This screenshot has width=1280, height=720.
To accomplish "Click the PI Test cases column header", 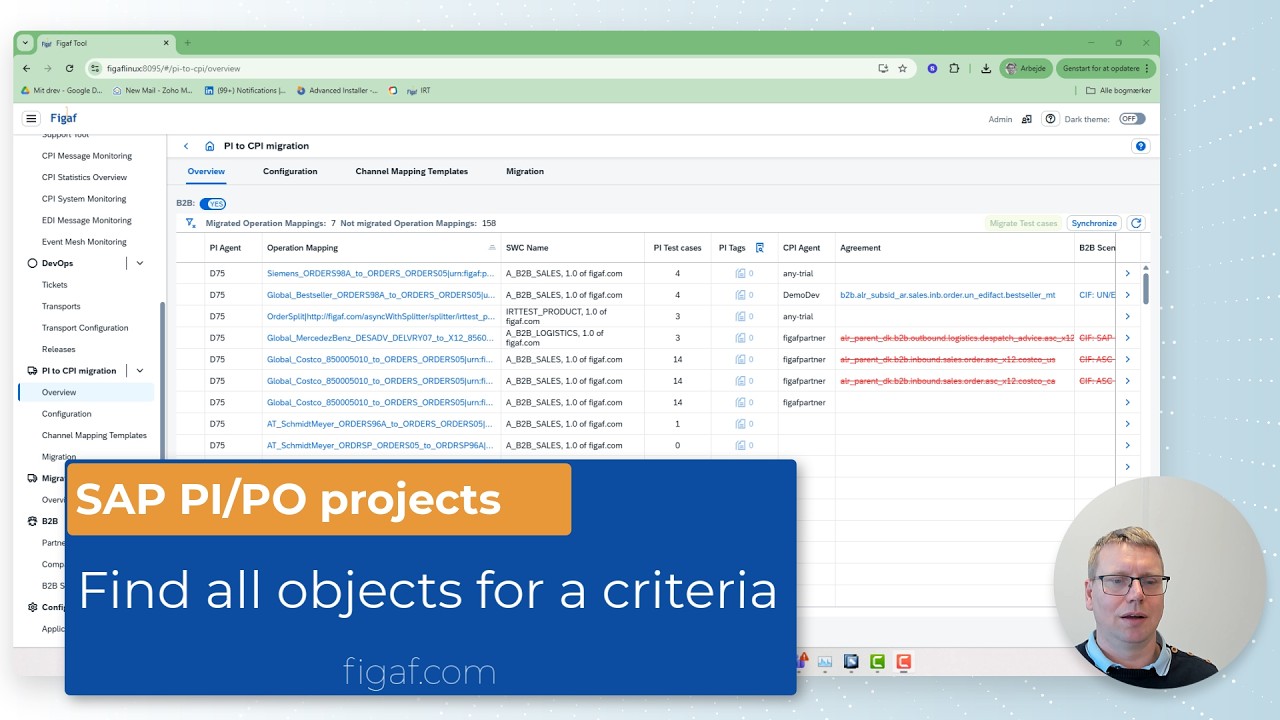I will [677, 248].
